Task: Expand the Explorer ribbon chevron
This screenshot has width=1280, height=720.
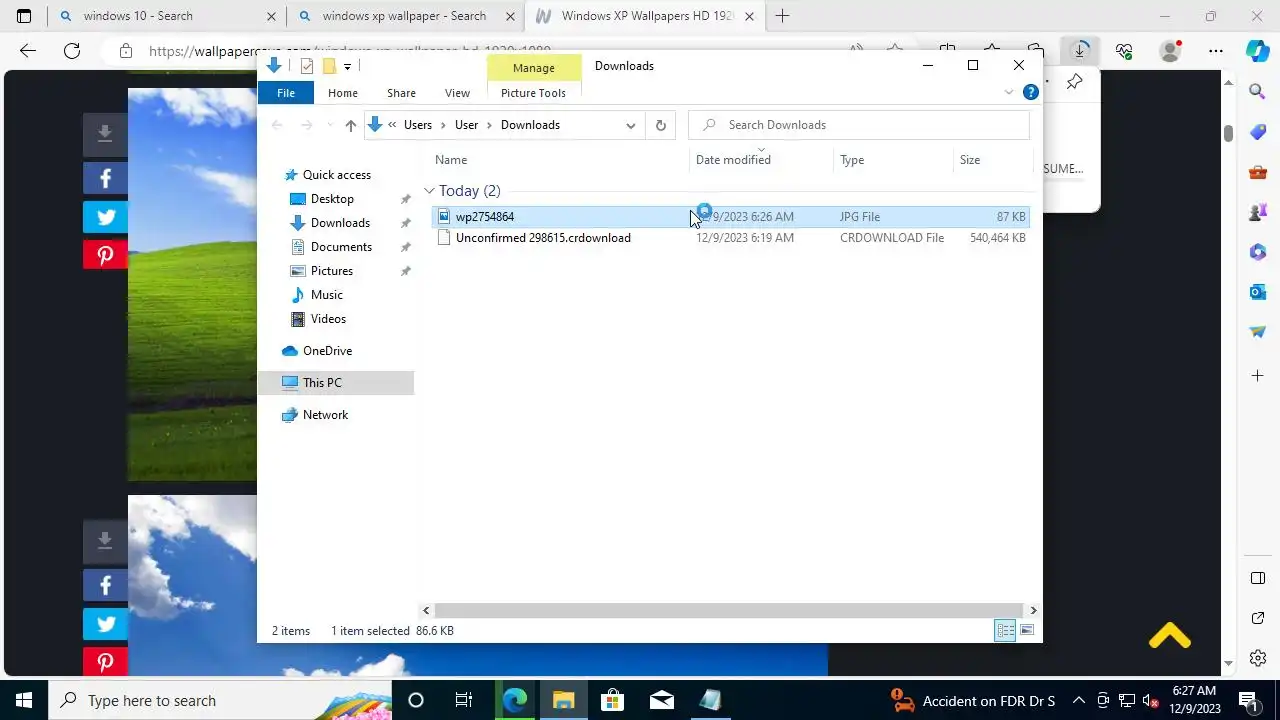Action: (x=1008, y=92)
